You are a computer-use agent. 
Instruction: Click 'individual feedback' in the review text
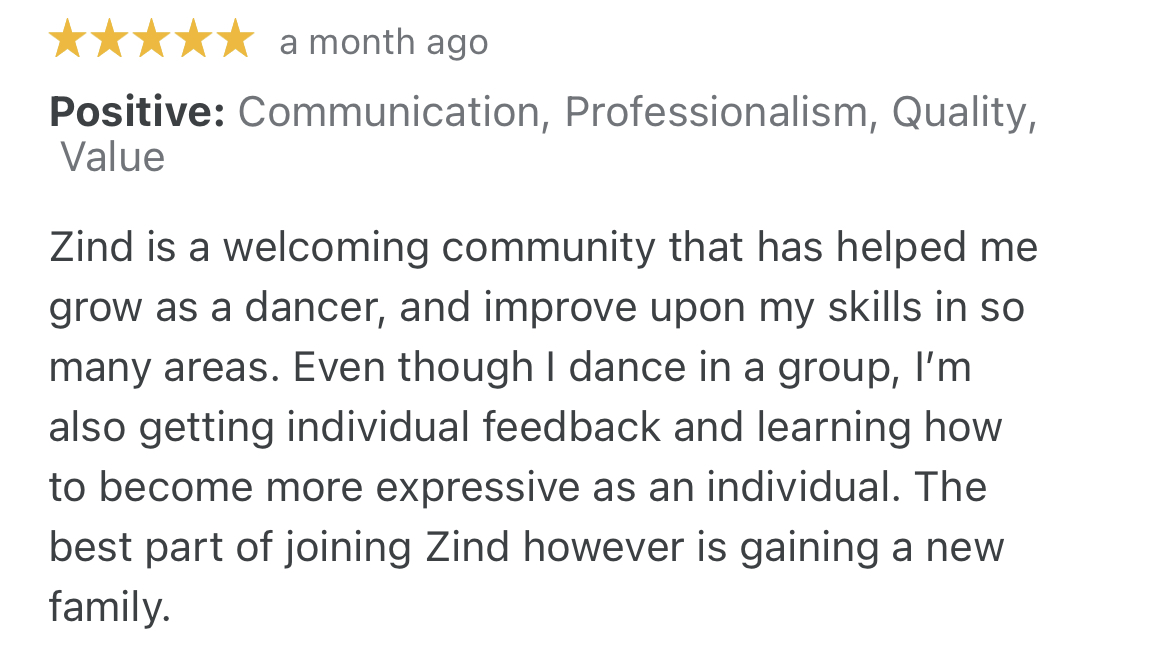[x=474, y=428]
